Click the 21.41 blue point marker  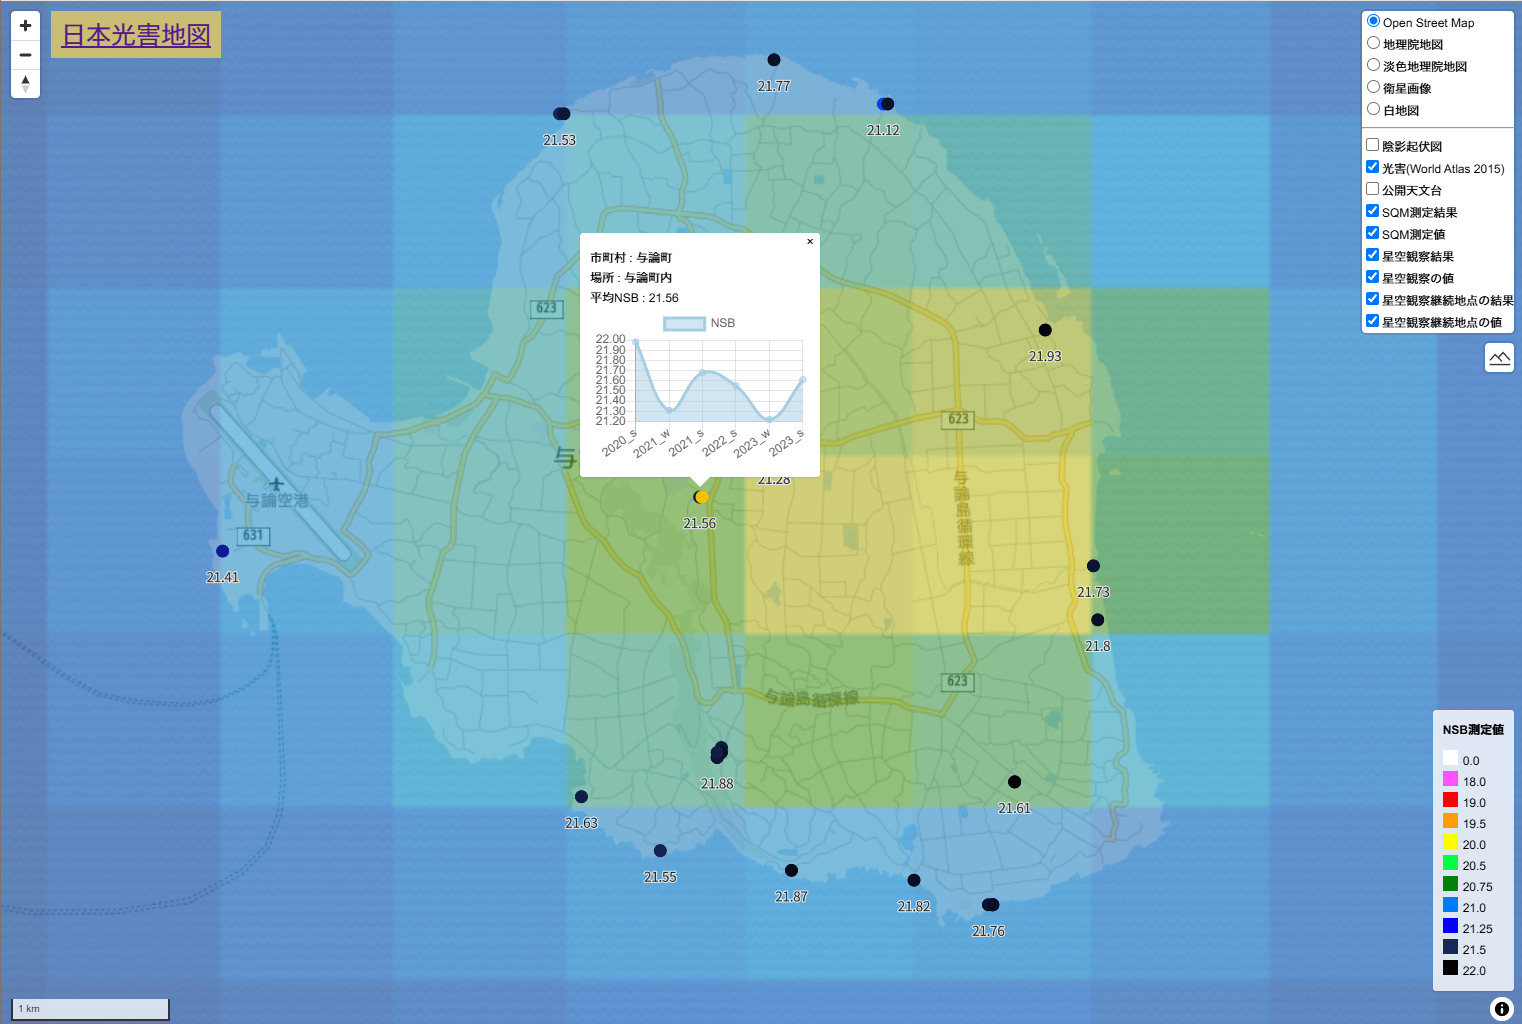[222, 551]
